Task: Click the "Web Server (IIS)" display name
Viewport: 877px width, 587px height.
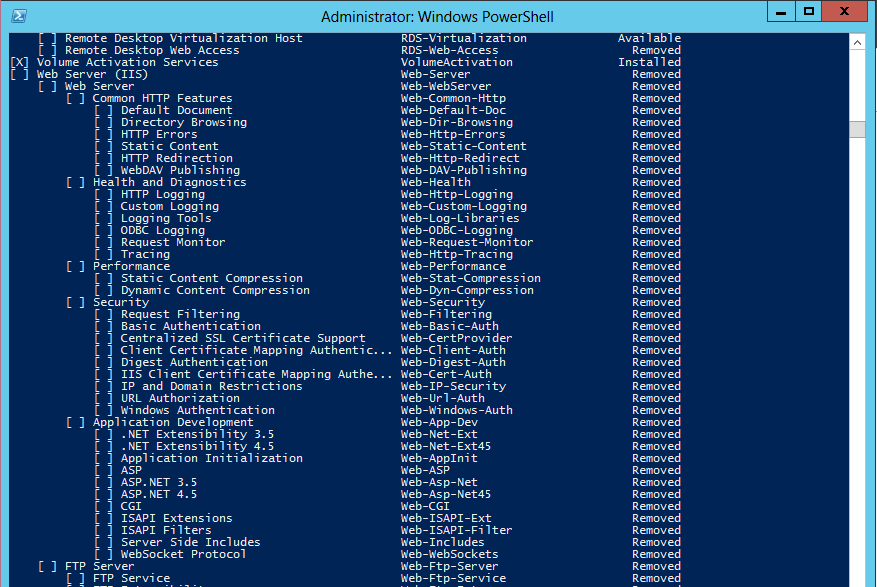Action: (x=92, y=74)
